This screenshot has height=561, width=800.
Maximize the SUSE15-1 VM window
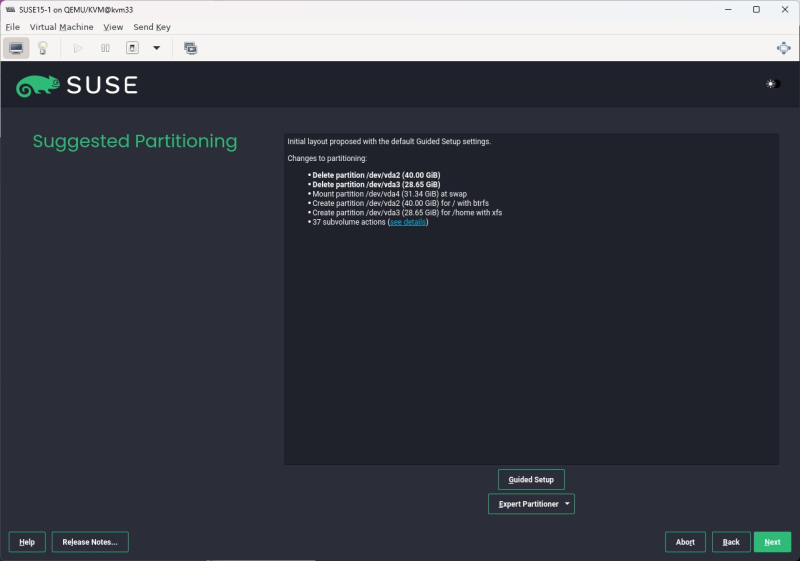756,10
